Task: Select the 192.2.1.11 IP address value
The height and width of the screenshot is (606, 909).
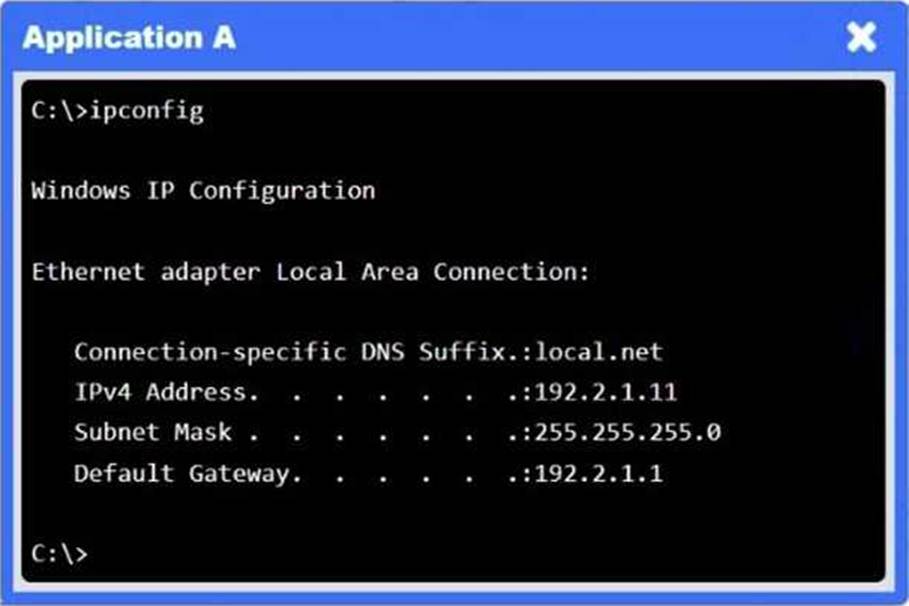Action: 606,393
